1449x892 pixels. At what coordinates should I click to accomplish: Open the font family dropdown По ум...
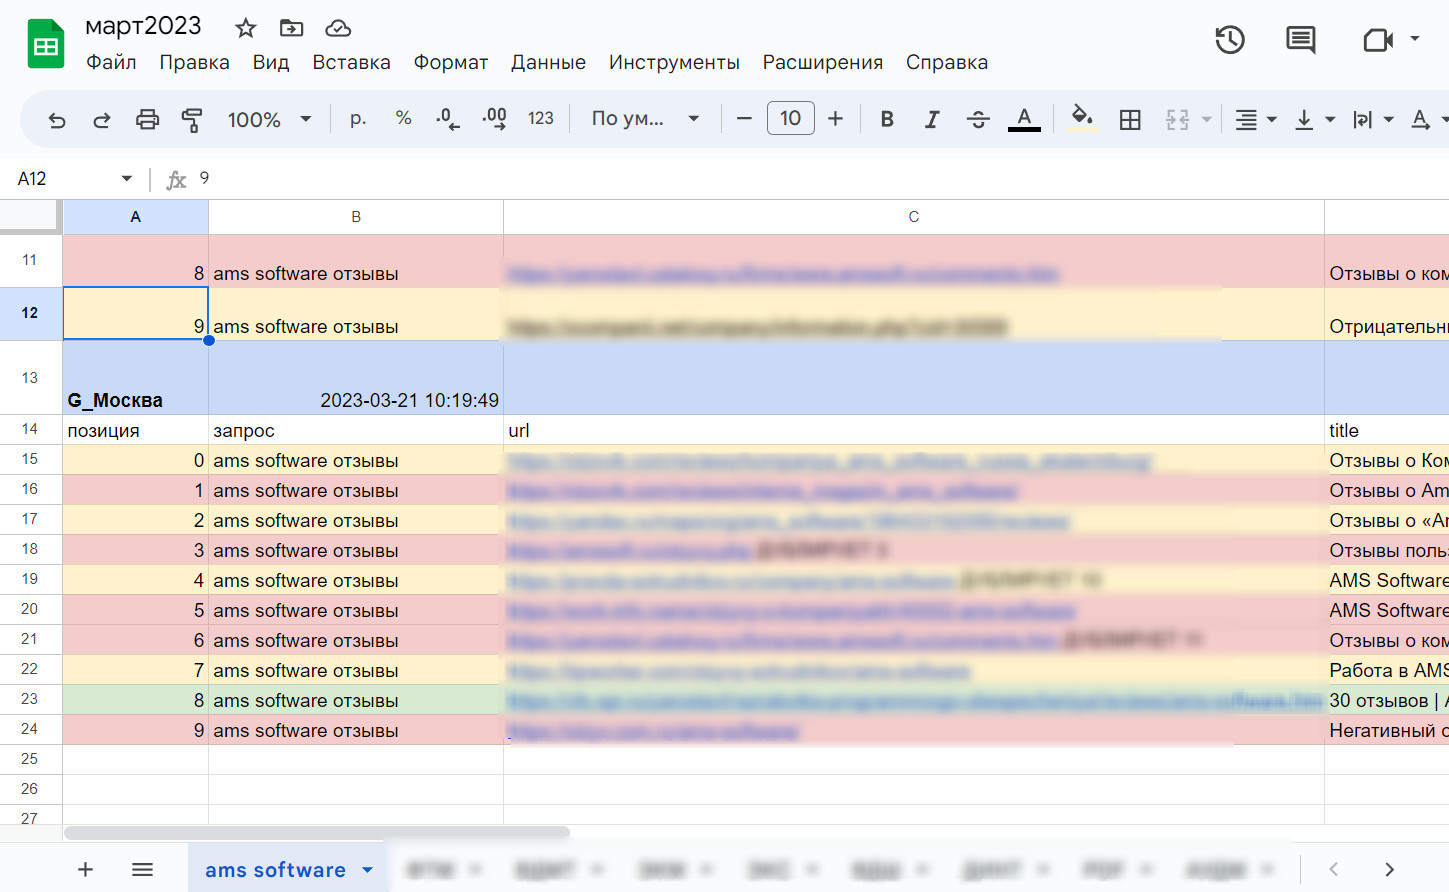point(645,118)
